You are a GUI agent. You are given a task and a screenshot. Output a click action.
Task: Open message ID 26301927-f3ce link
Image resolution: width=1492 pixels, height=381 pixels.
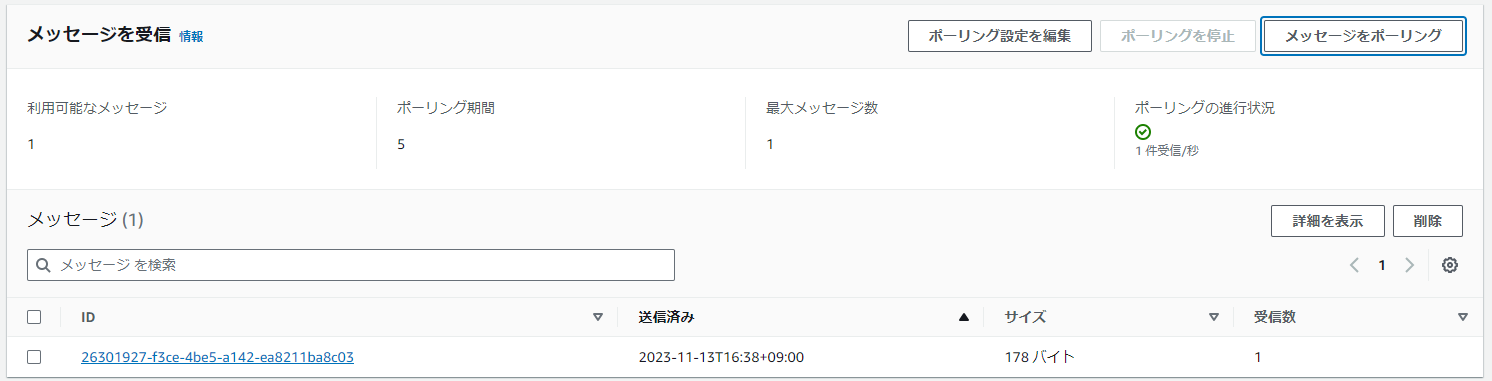(x=218, y=356)
